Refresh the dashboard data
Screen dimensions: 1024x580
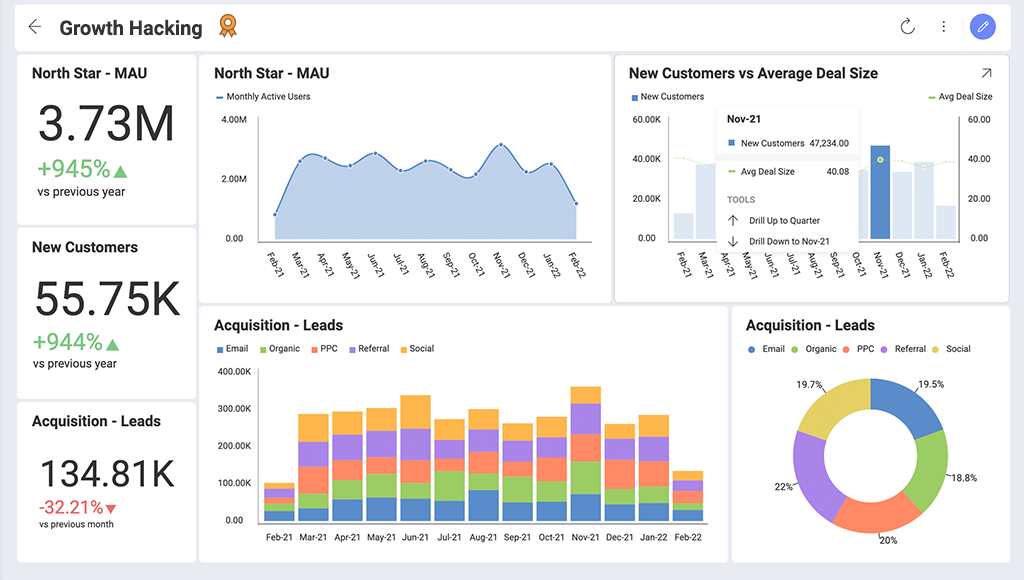pyautogui.click(x=908, y=27)
